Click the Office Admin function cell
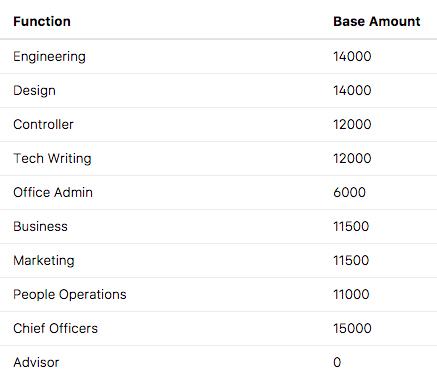 tap(53, 192)
